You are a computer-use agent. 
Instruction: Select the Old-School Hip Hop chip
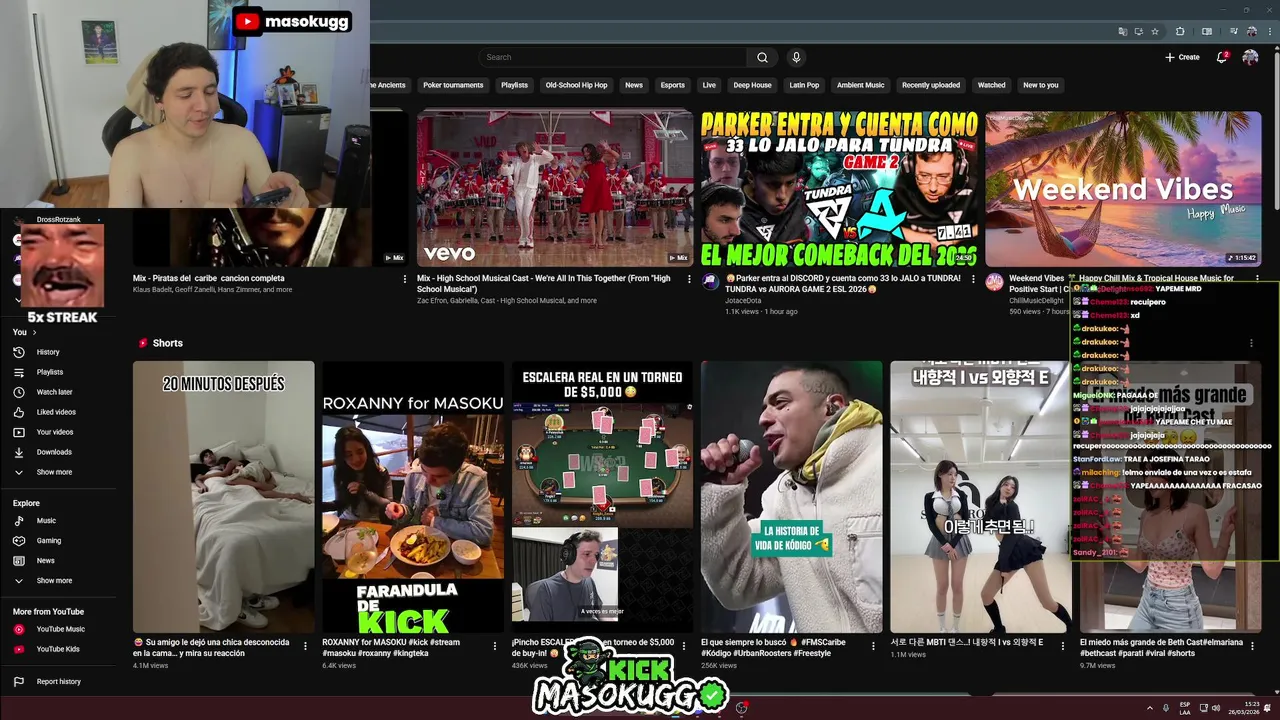576,85
